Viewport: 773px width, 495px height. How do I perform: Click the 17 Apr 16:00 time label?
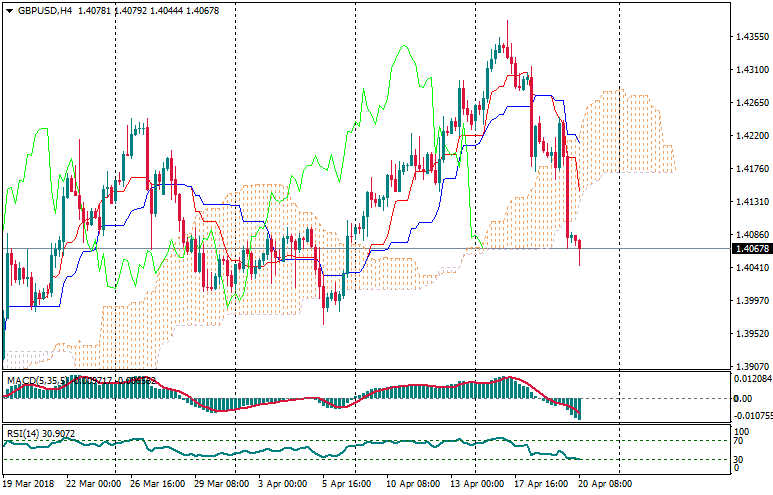point(541,482)
